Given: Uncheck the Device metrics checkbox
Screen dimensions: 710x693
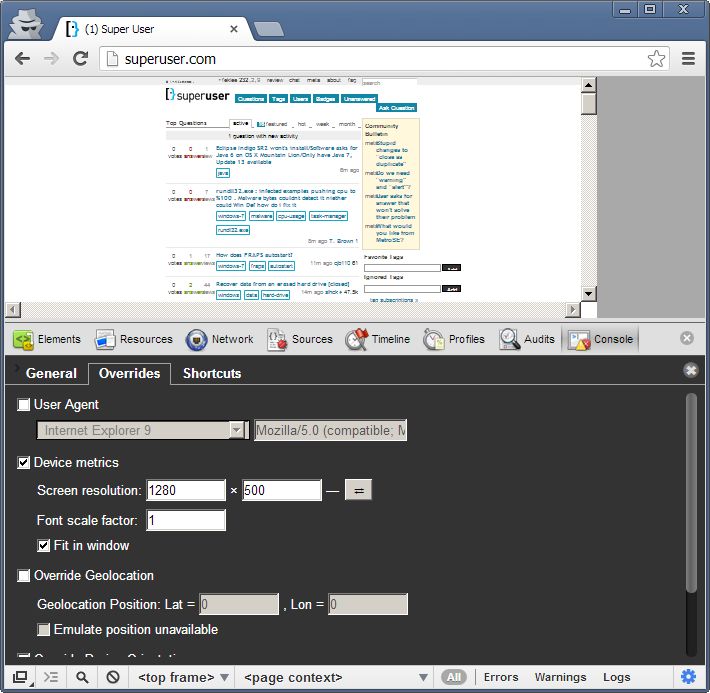Looking at the screenshot, I should click(24, 462).
